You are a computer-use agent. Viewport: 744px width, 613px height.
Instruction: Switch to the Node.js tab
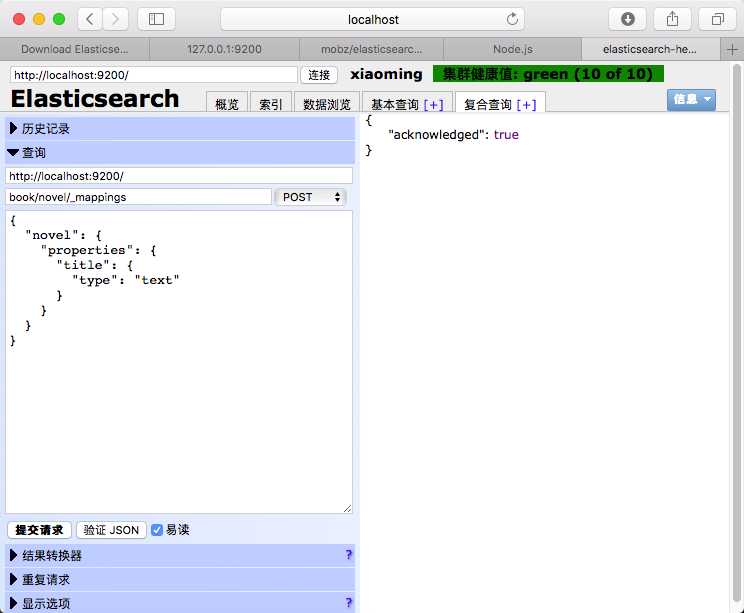(512, 49)
